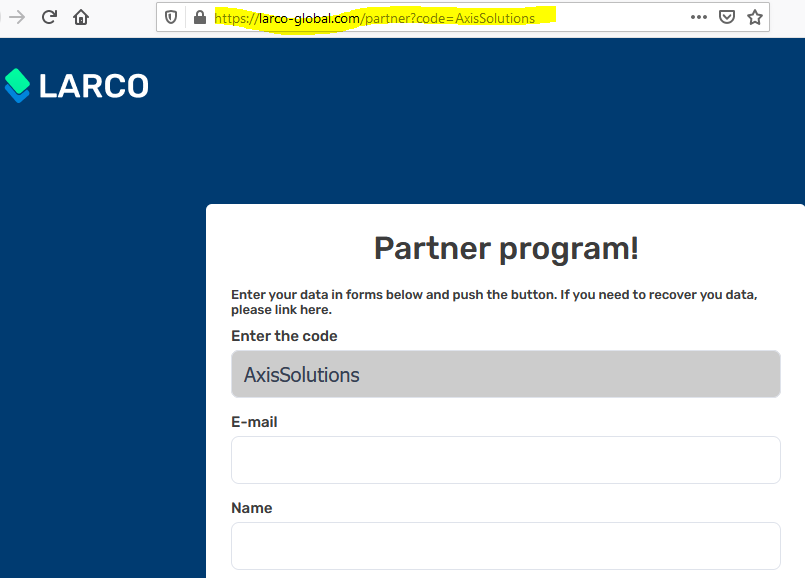
Task: Click the browser forward arrow
Action: 17,17
